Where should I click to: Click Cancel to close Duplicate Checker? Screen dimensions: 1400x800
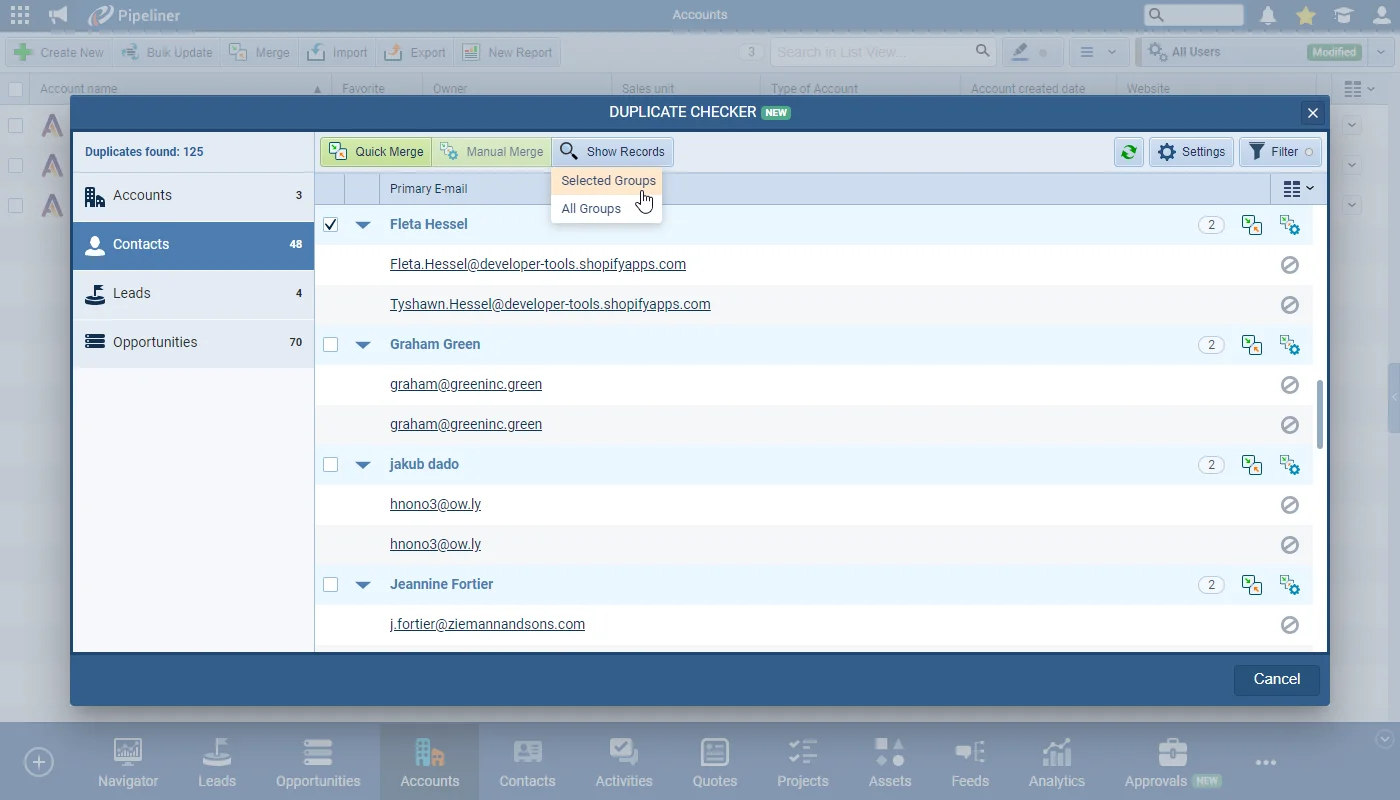coord(1277,679)
